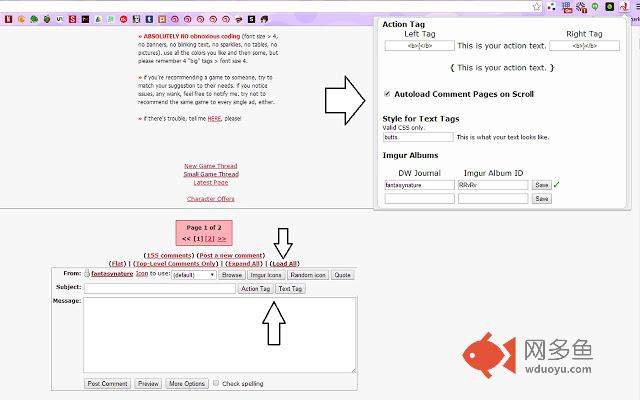Click the Quote button
This screenshot has width=640, height=400.
click(342, 275)
